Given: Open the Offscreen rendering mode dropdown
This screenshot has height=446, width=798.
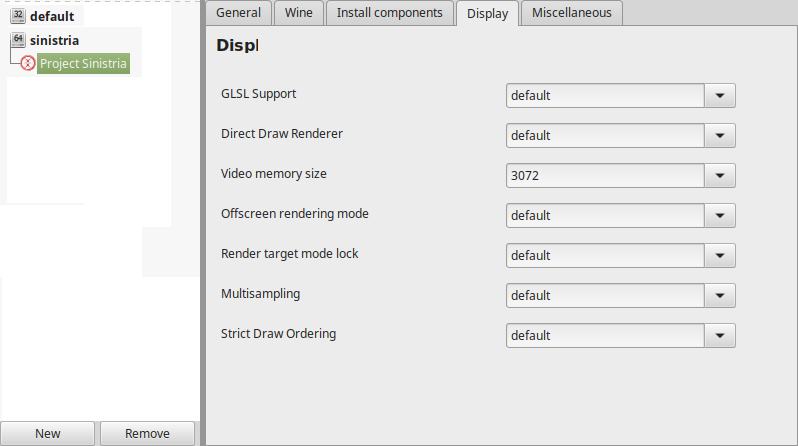Looking at the screenshot, I should click(620, 216).
